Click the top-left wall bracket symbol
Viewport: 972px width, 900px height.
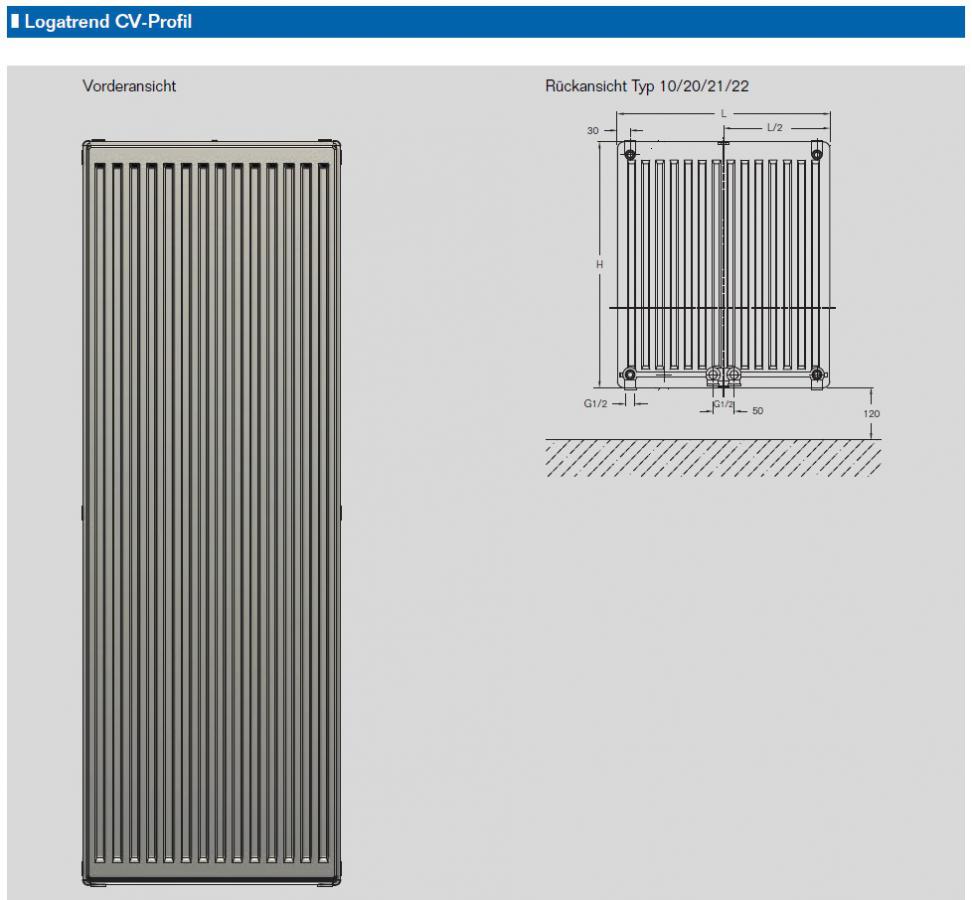(630, 154)
